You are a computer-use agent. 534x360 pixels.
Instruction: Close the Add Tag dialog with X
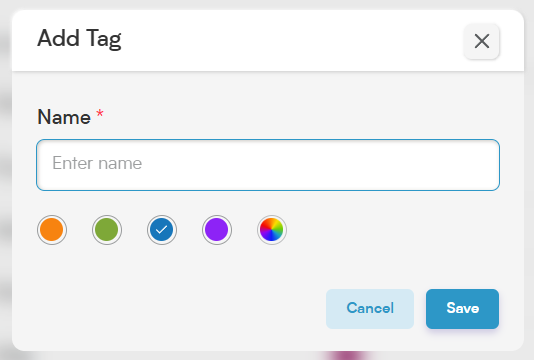(x=482, y=41)
